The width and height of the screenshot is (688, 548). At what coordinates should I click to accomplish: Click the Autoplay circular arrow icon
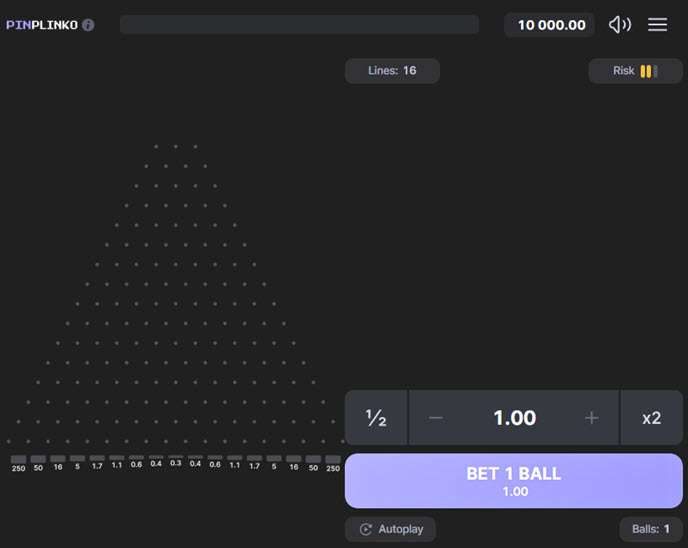[366, 529]
